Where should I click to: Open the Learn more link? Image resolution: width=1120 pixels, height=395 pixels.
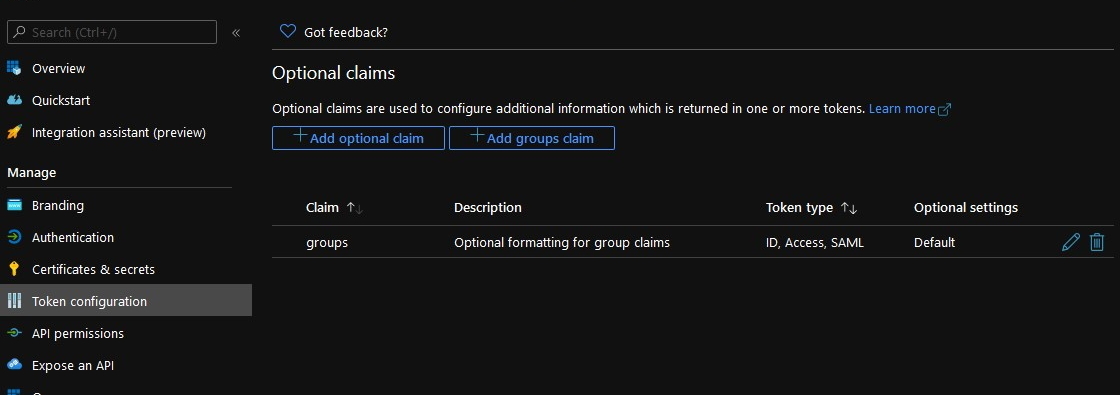[902, 109]
